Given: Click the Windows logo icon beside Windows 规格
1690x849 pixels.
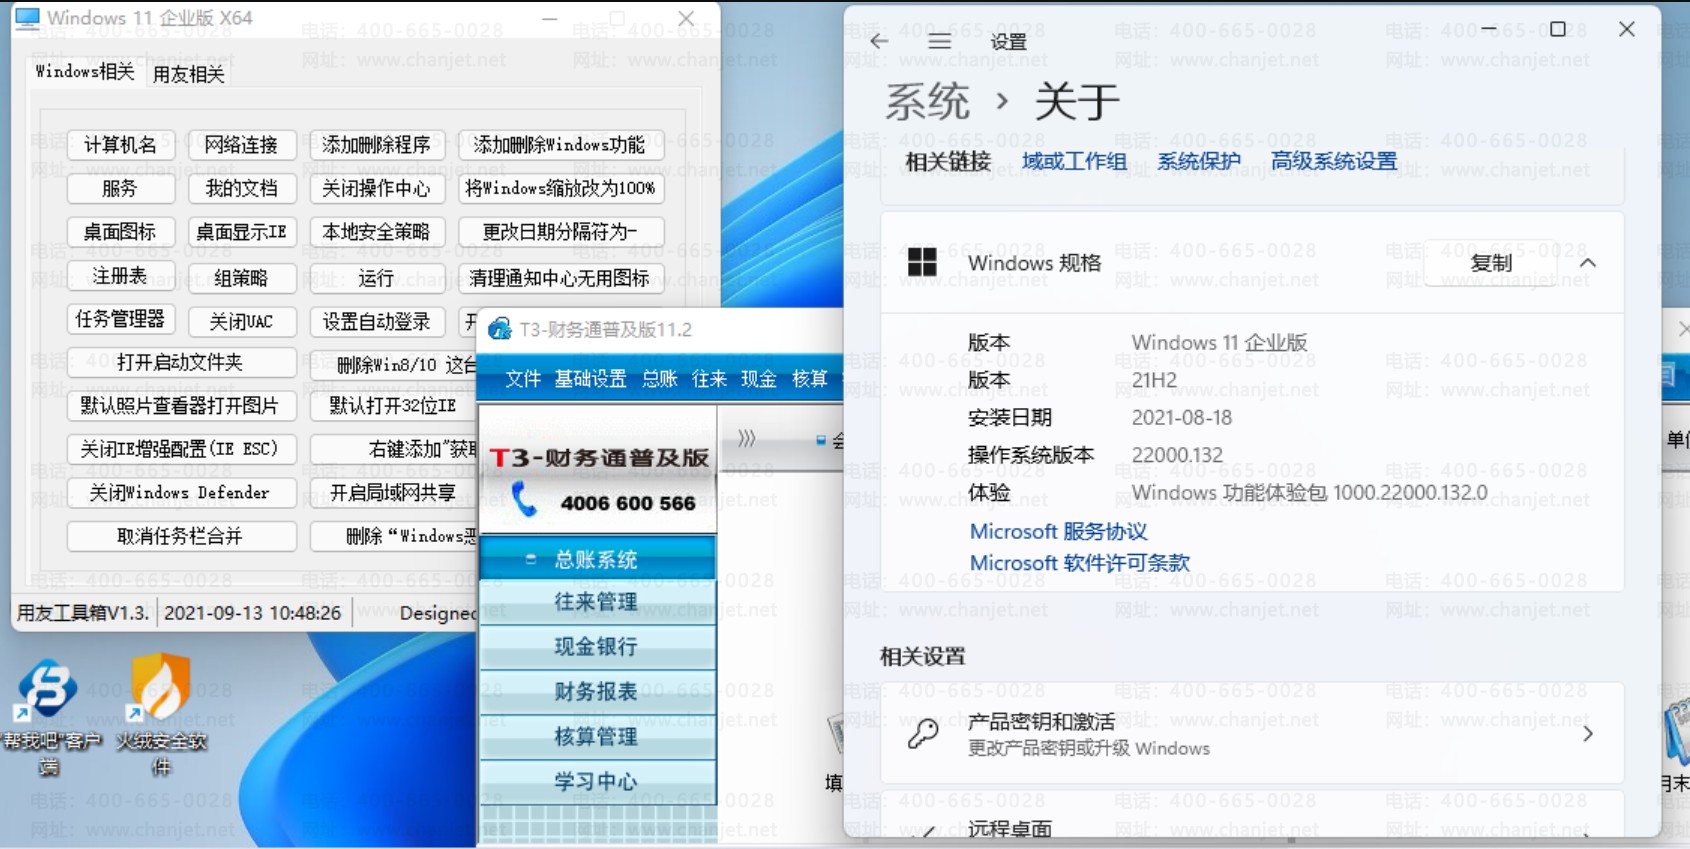Looking at the screenshot, I should coord(922,262).
